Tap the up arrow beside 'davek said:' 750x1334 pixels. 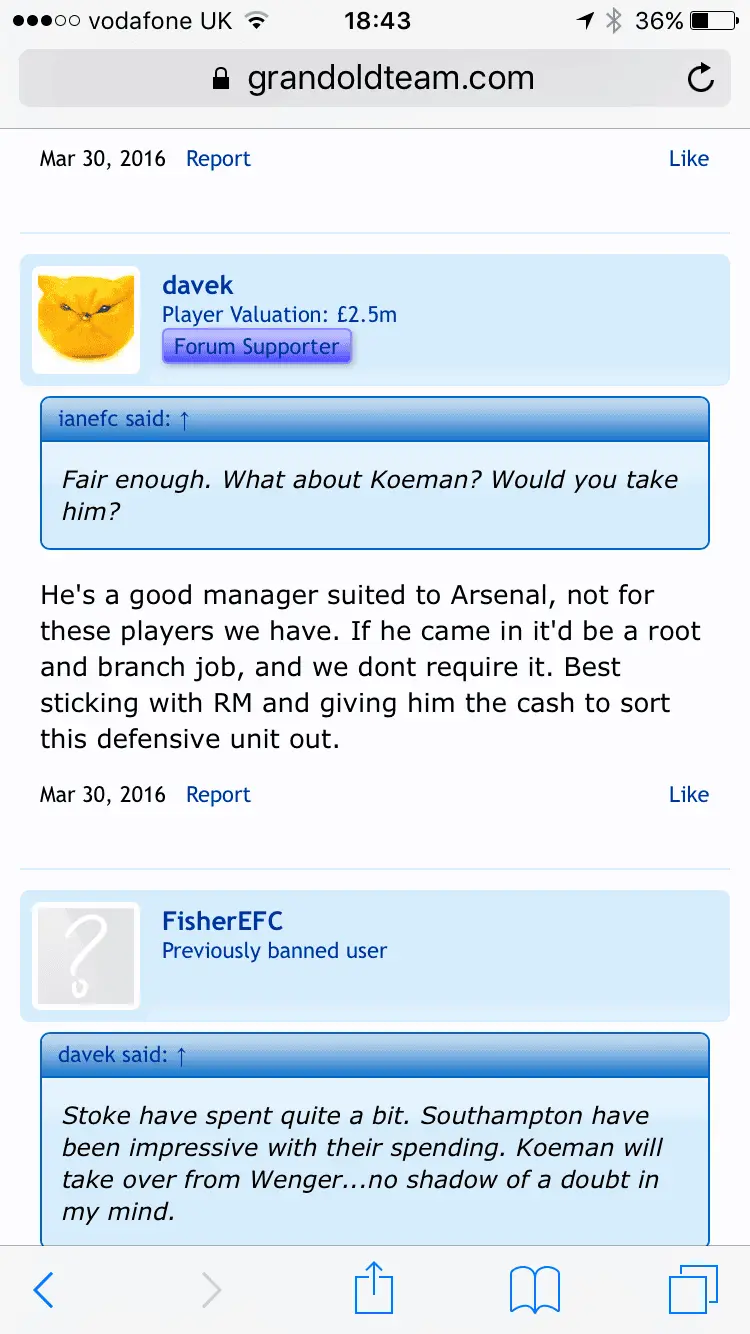181,1056
